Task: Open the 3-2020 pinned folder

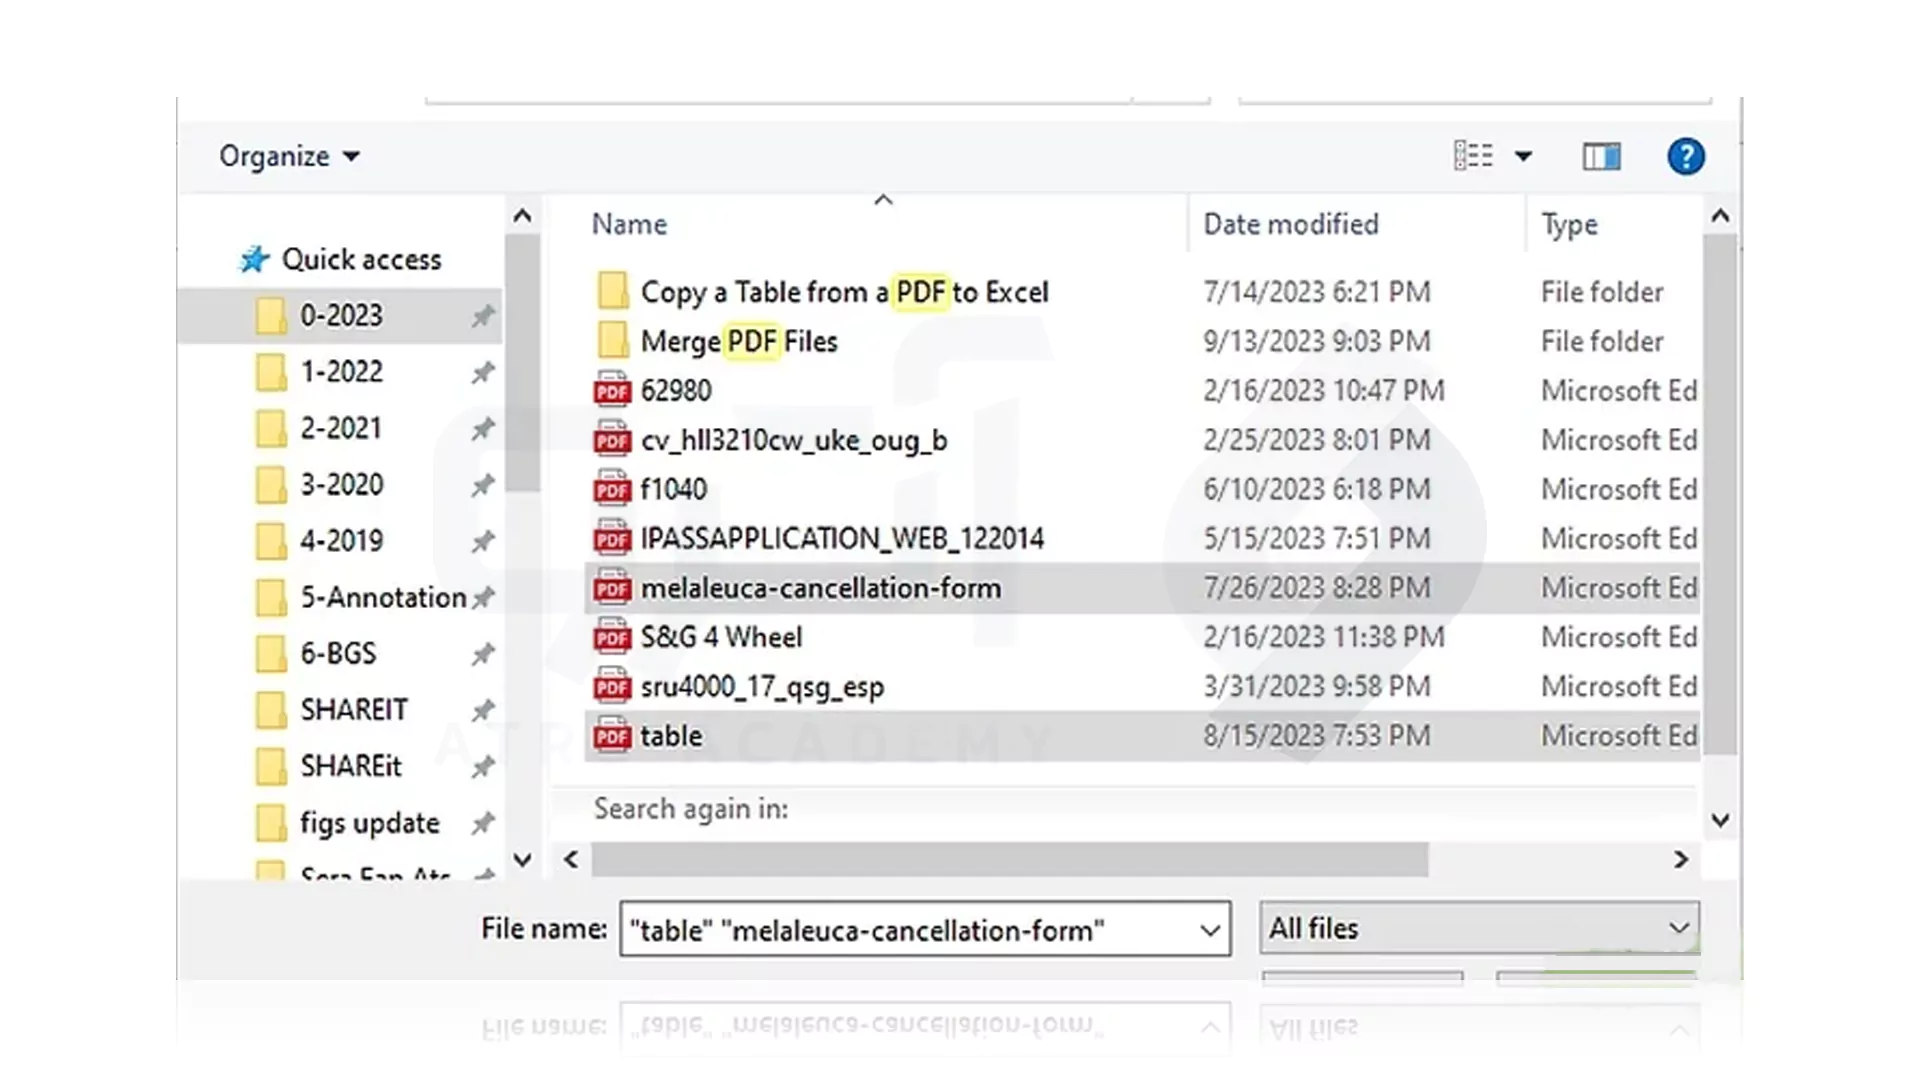Action: pyautogui.click(x=341, y=484)
